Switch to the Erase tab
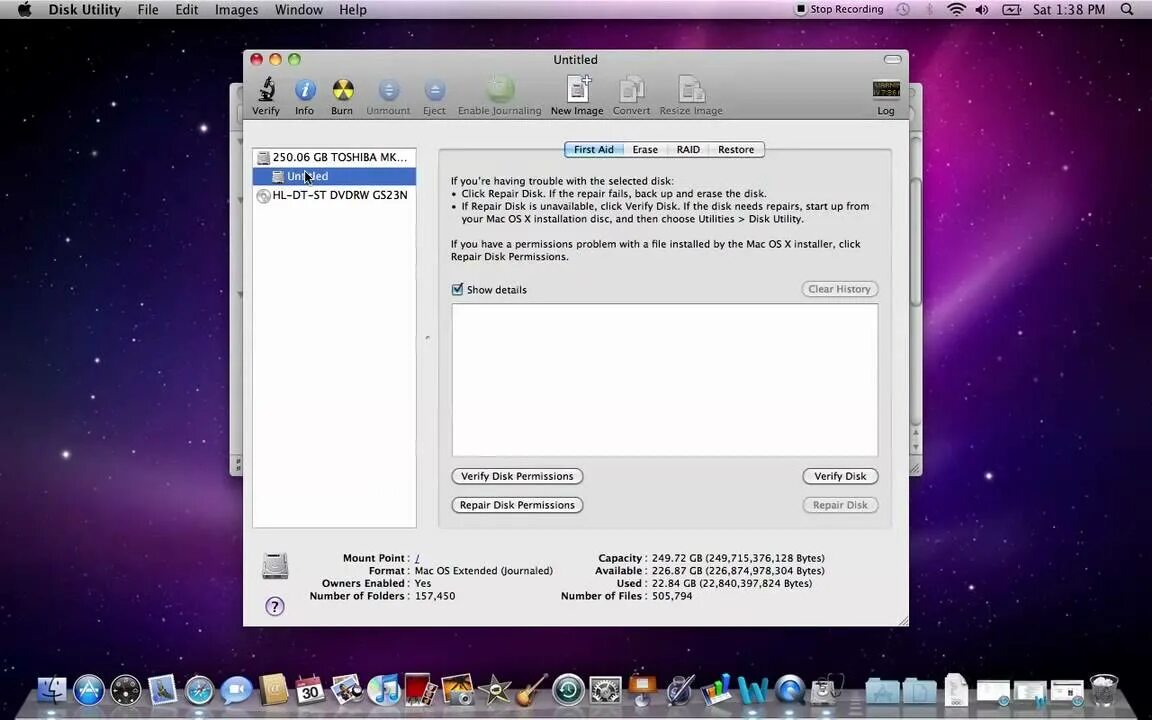Image resolution: width=1152 pixels, height=720 pixels. [x=645, y=149]
